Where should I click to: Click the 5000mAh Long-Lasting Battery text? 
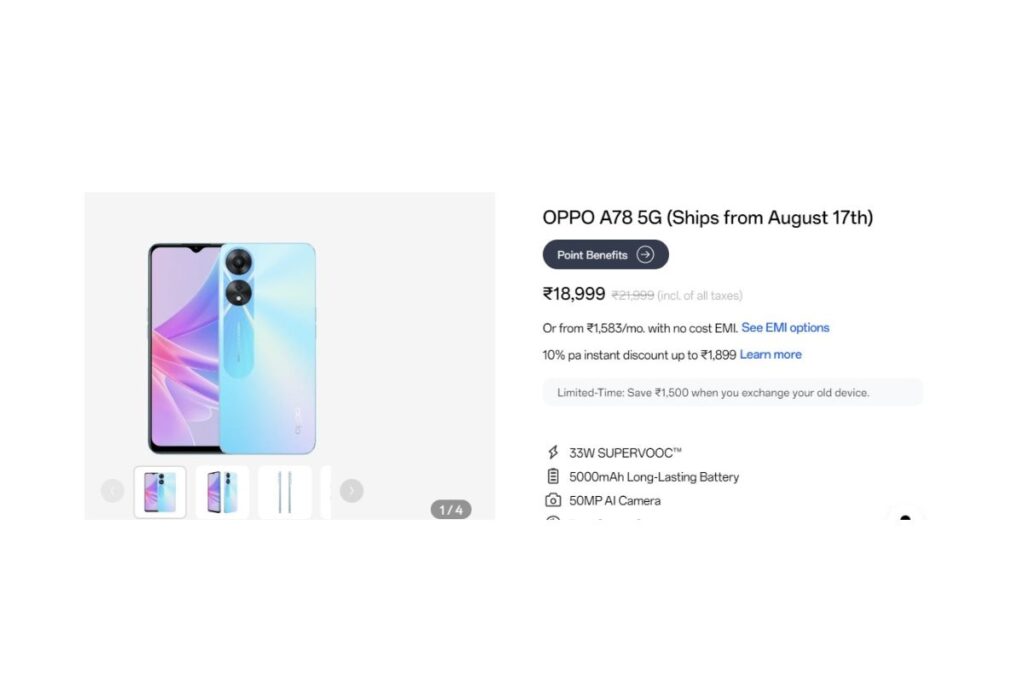[x=654, y=477]
